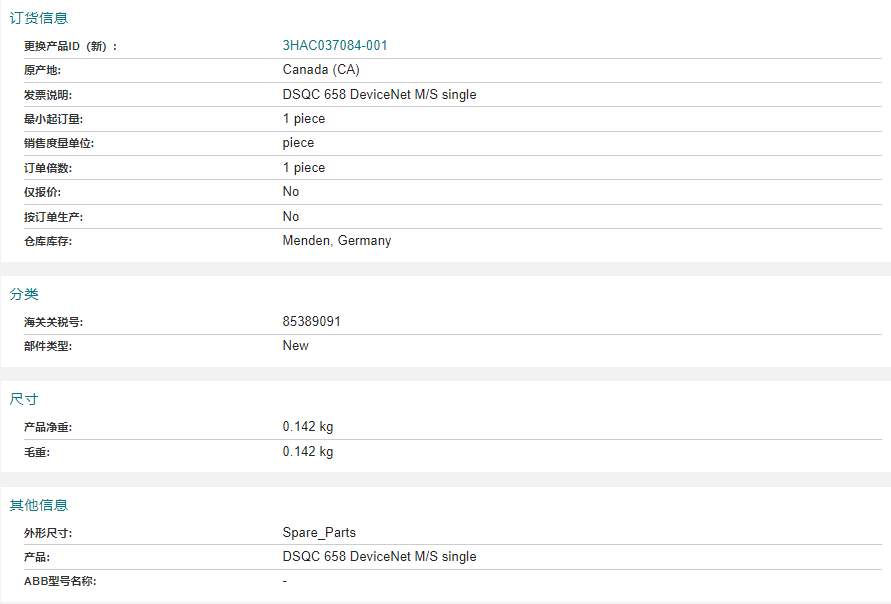
Task: Click the 产品 DSQC 658 DeviceNet value
Action: (379, 557)
